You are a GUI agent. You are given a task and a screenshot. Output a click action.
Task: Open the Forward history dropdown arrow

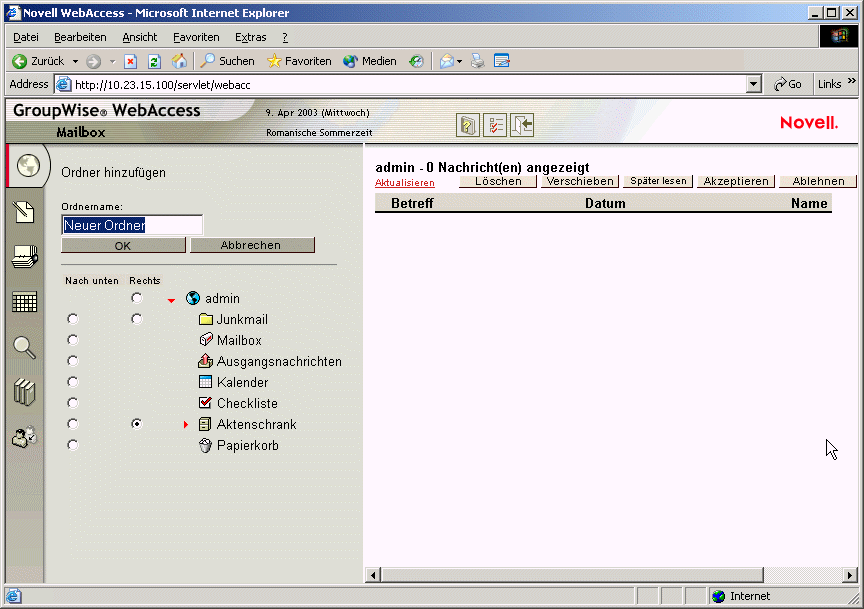tap(112, 61)
